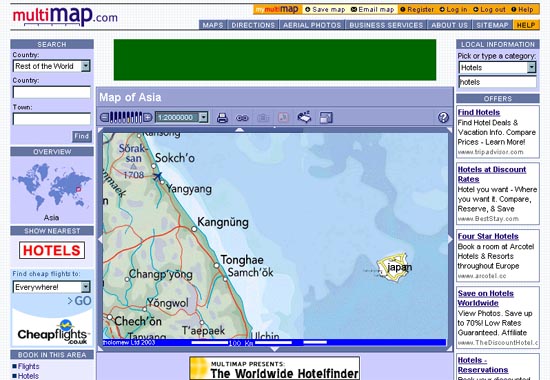Image resolution: width=550 pixels, height=380 pixels.
Task: Click the zoom level slider bars
Action: coord(126,118)
